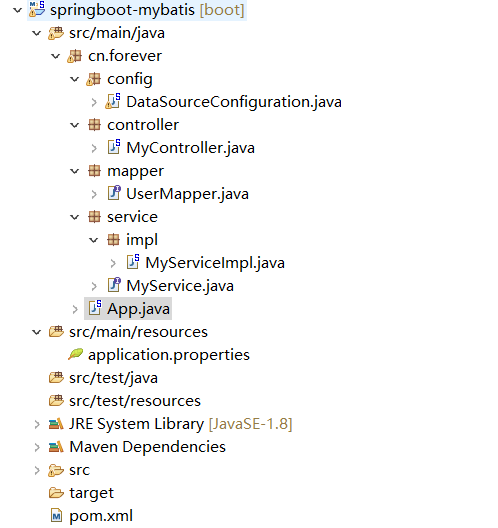
Task: Click the application.properties leaf icon
Action: (75, 354)
